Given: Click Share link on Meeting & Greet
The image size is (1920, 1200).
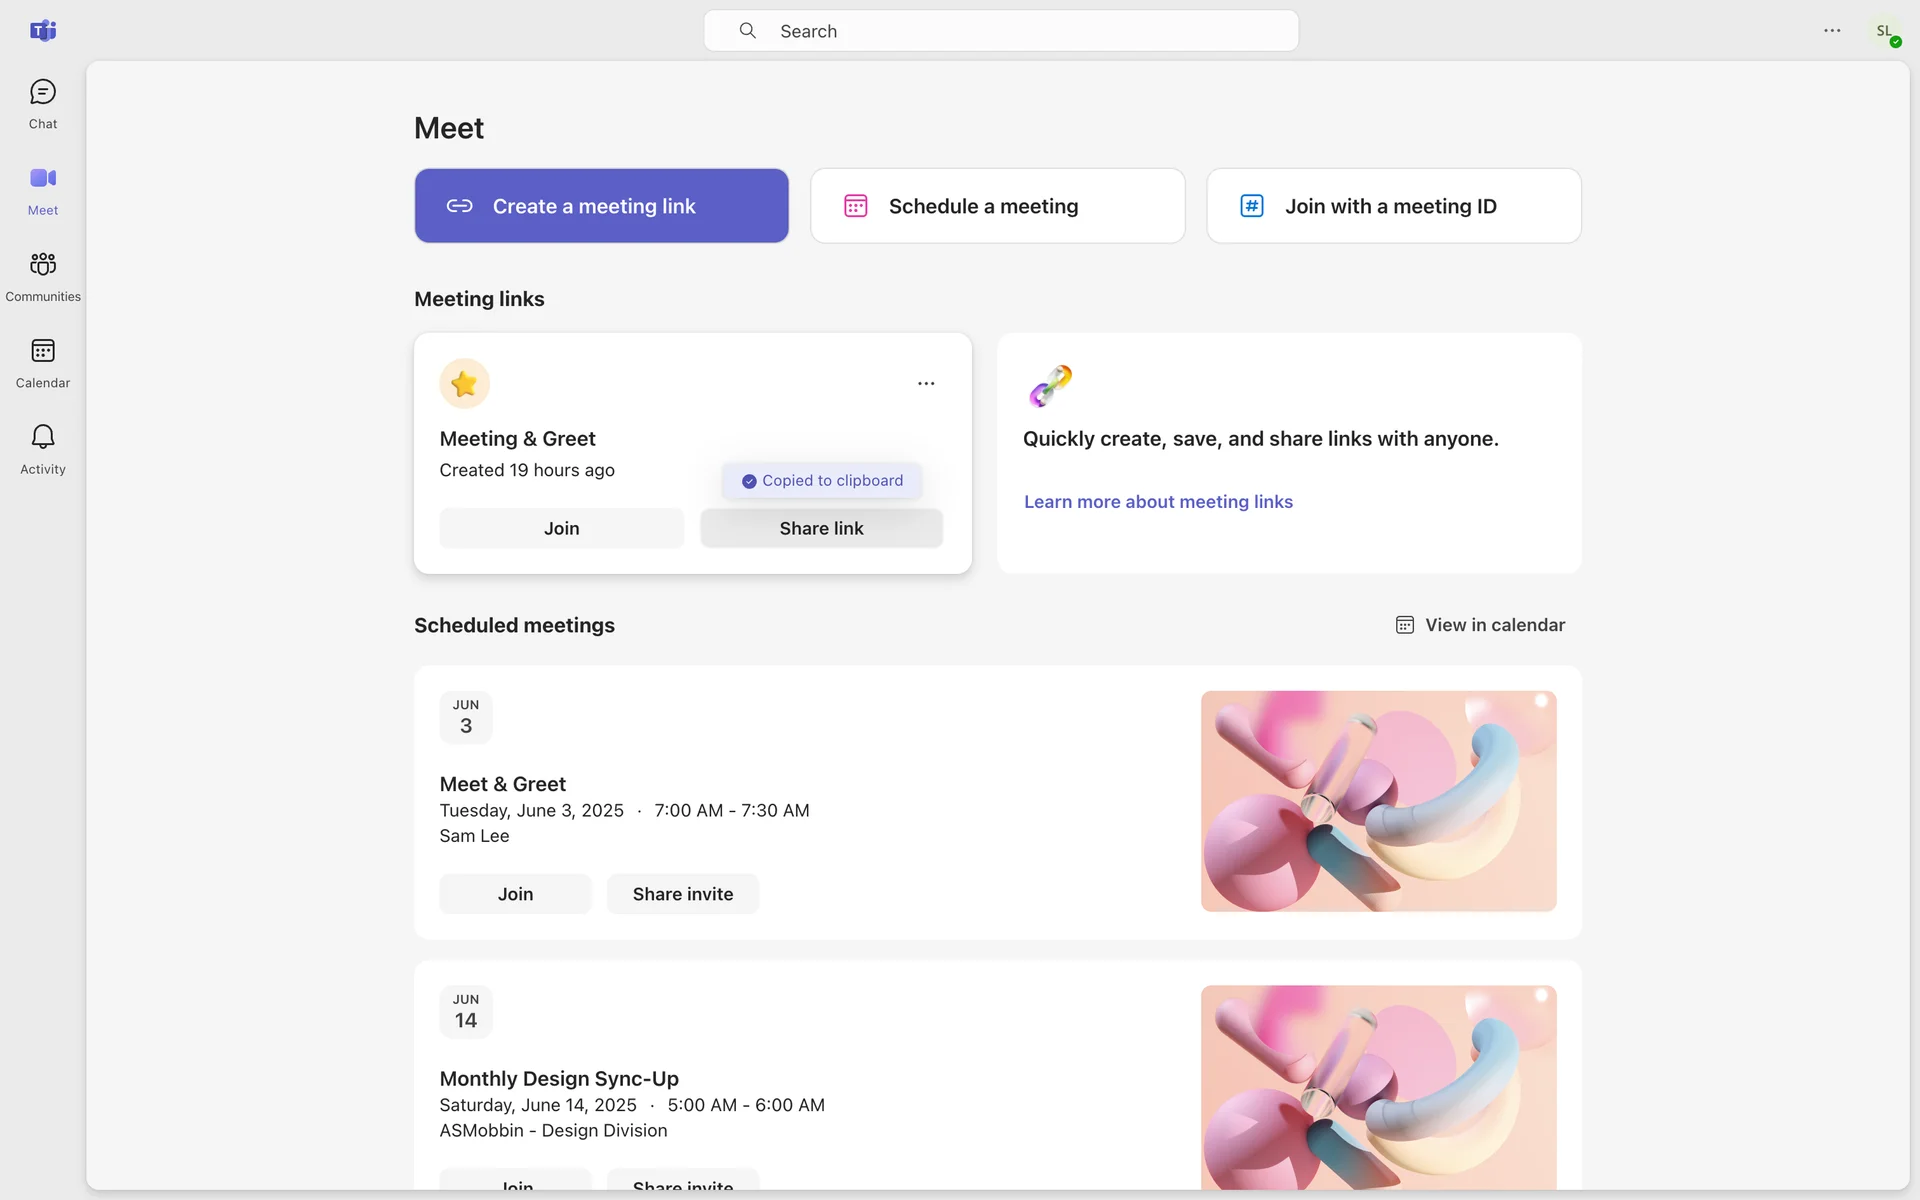Looking at the screenshot, I should pos(821,528).
